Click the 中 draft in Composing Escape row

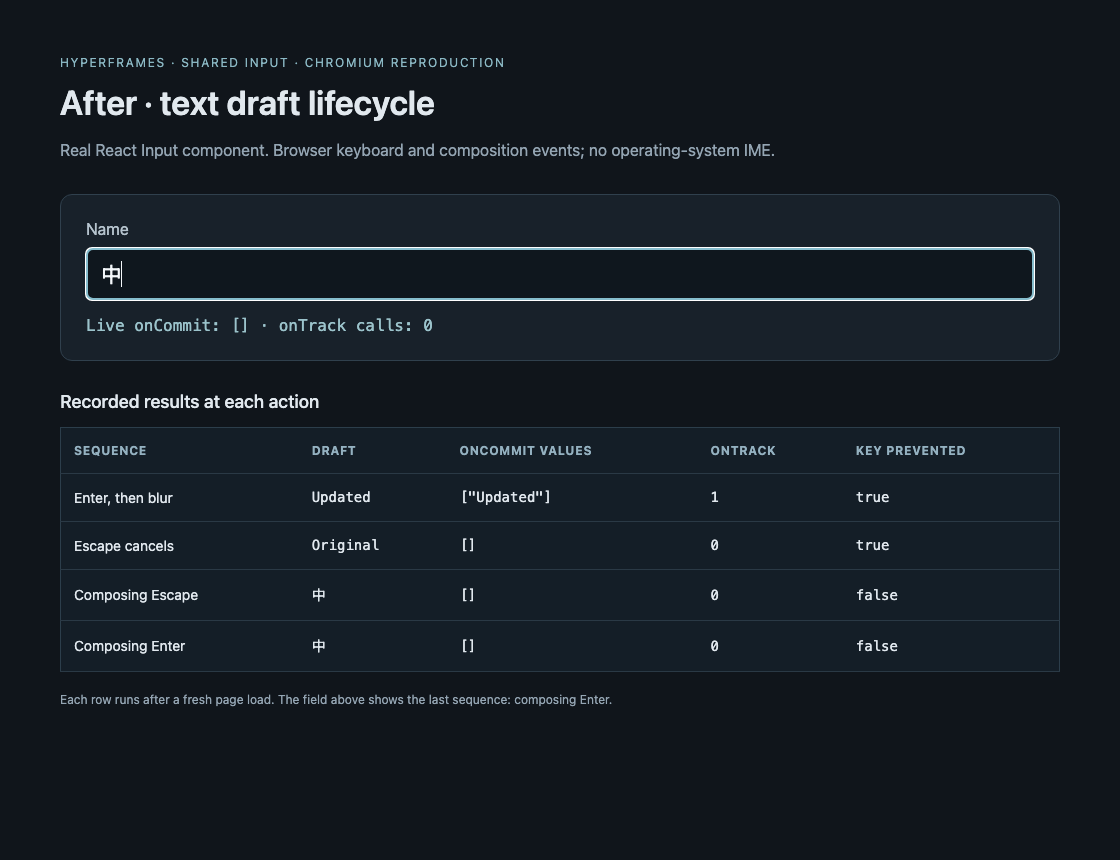(319, 595)
